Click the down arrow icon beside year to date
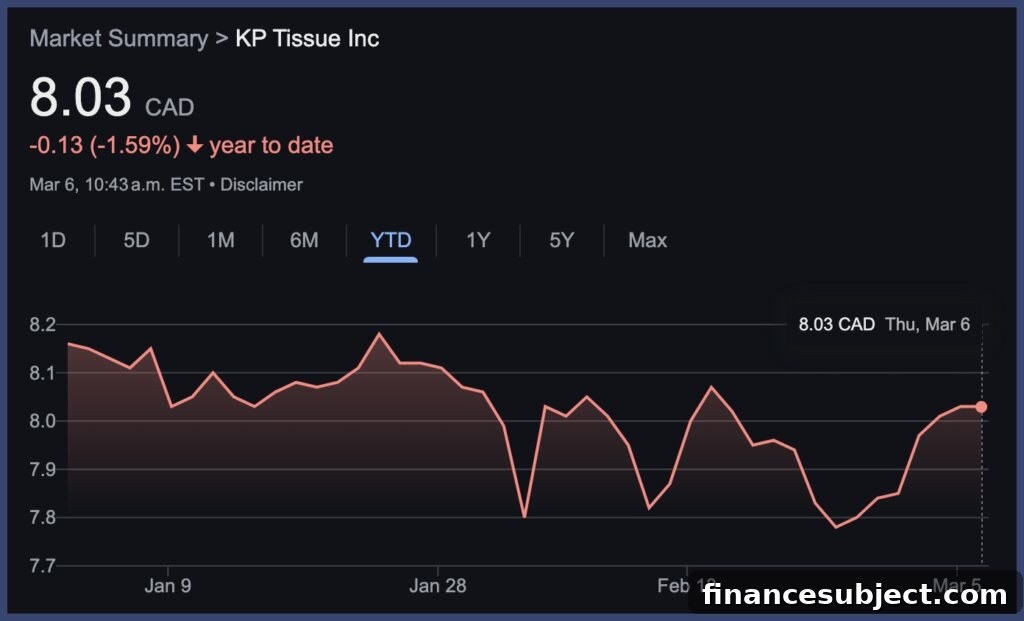Viewport: 1024px width, 621px height. click(x=195, y=144)
